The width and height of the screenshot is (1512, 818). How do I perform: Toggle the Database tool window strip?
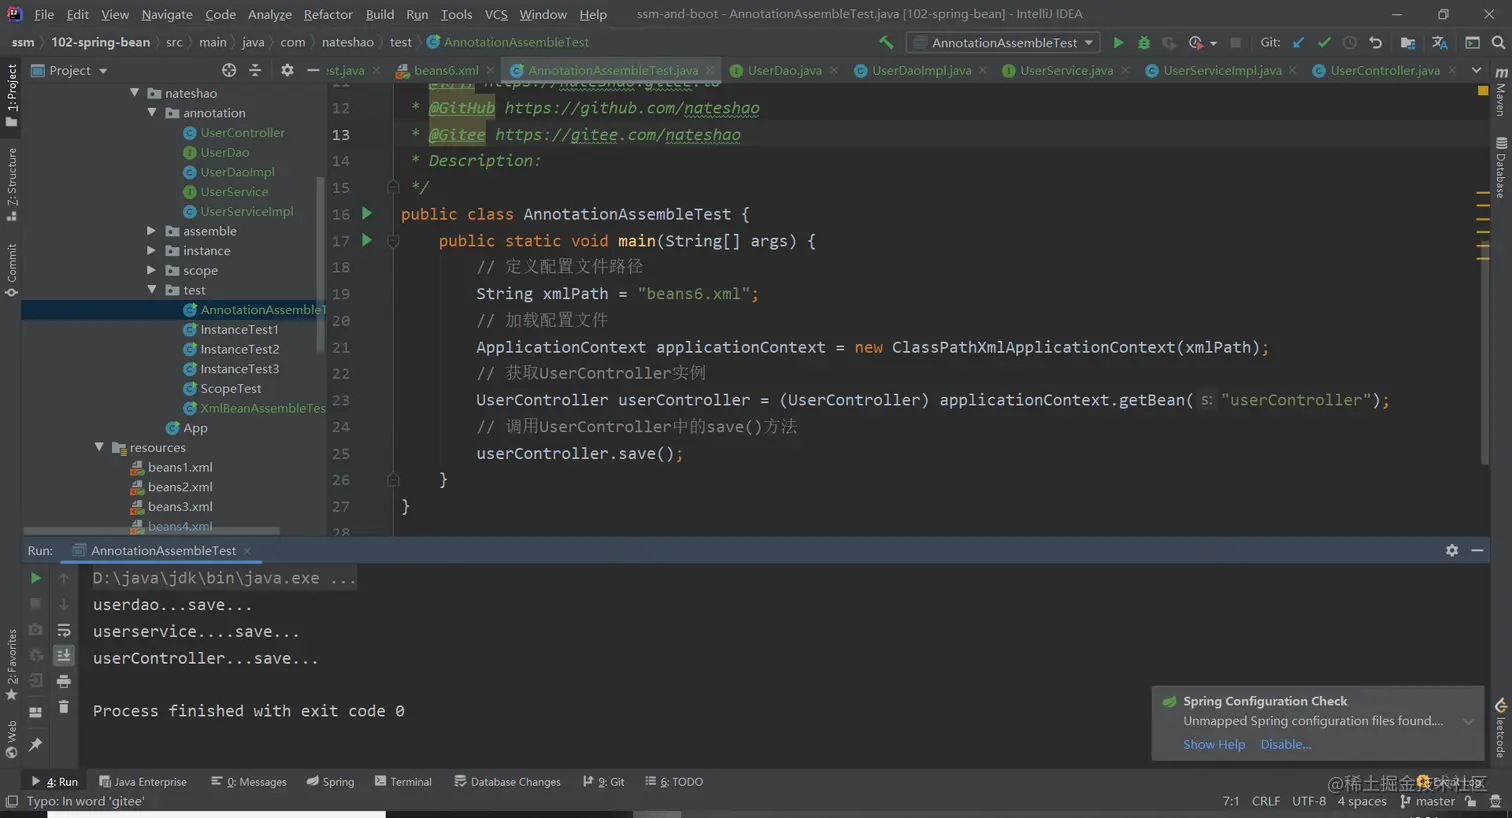pyautogui.click(x=1501, y=166)
